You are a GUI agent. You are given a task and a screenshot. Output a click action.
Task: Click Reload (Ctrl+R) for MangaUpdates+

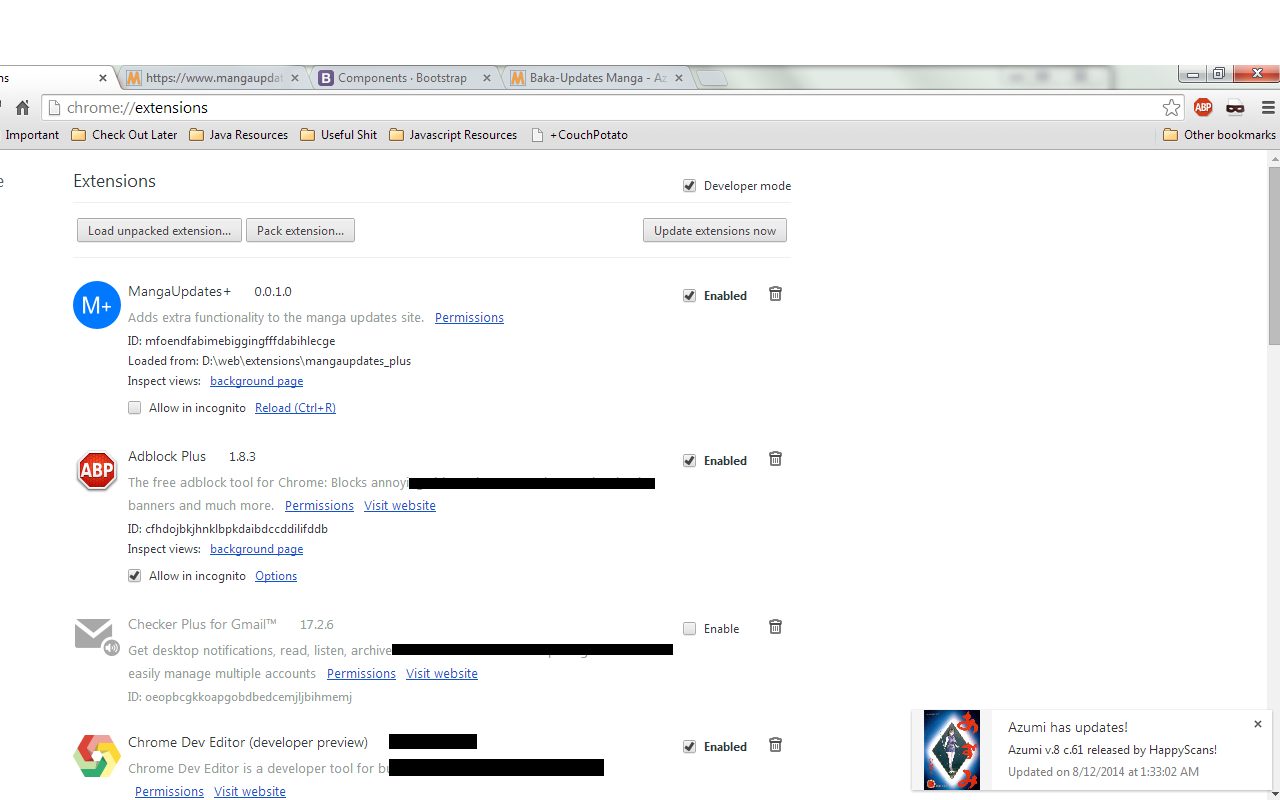295,408
